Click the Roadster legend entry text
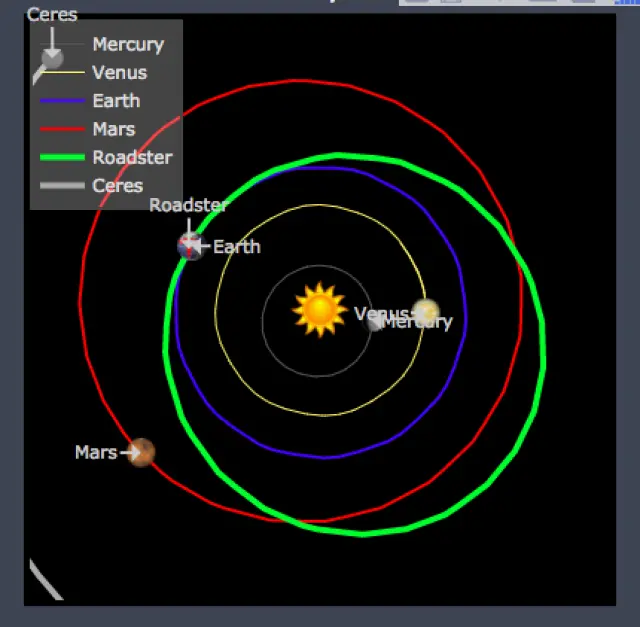Screen dimensions: 640x627 [x=132, y=157]
